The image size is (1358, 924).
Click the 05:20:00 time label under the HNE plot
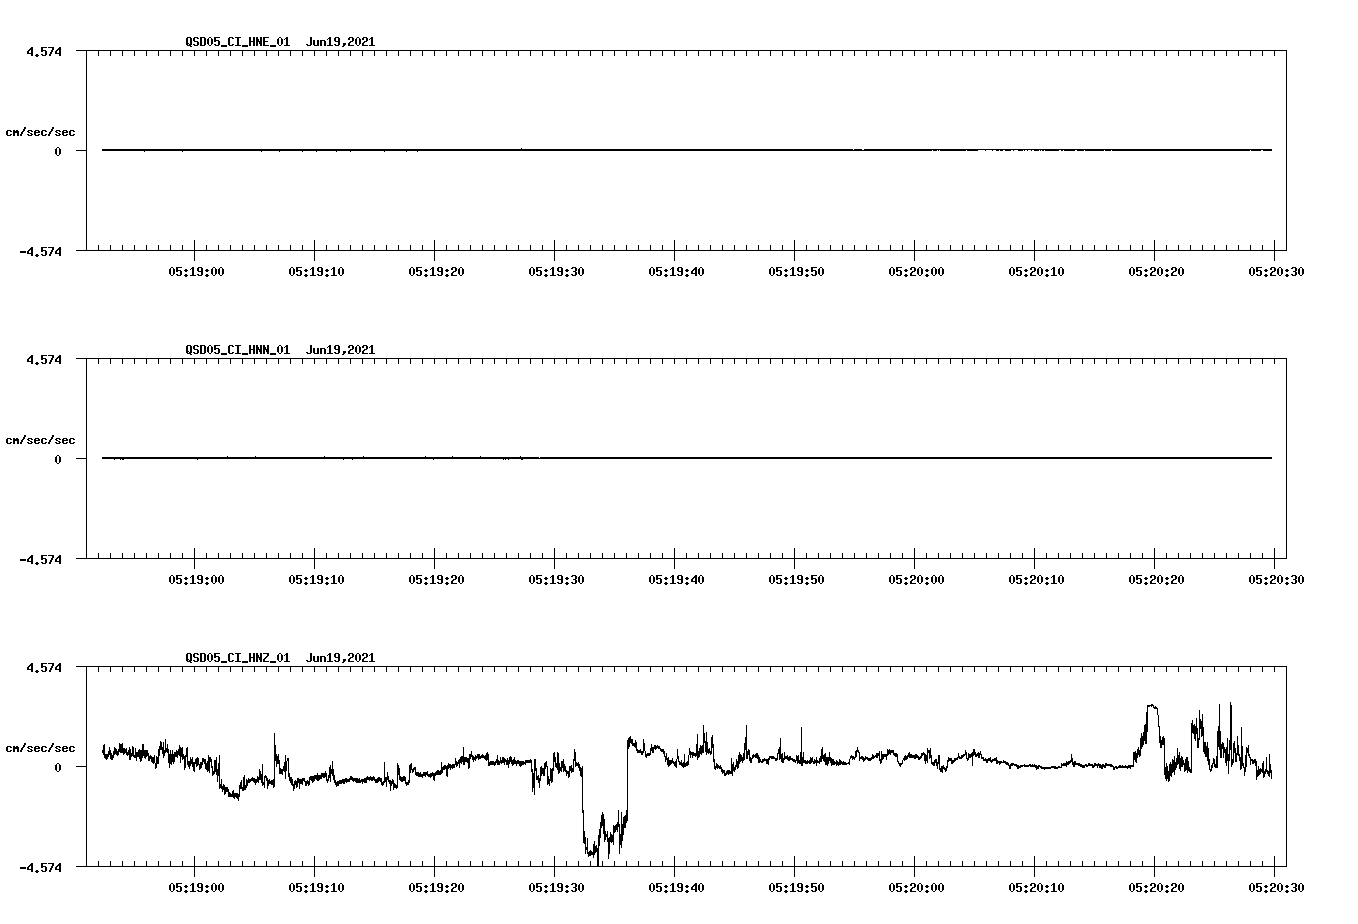(916, 272)
